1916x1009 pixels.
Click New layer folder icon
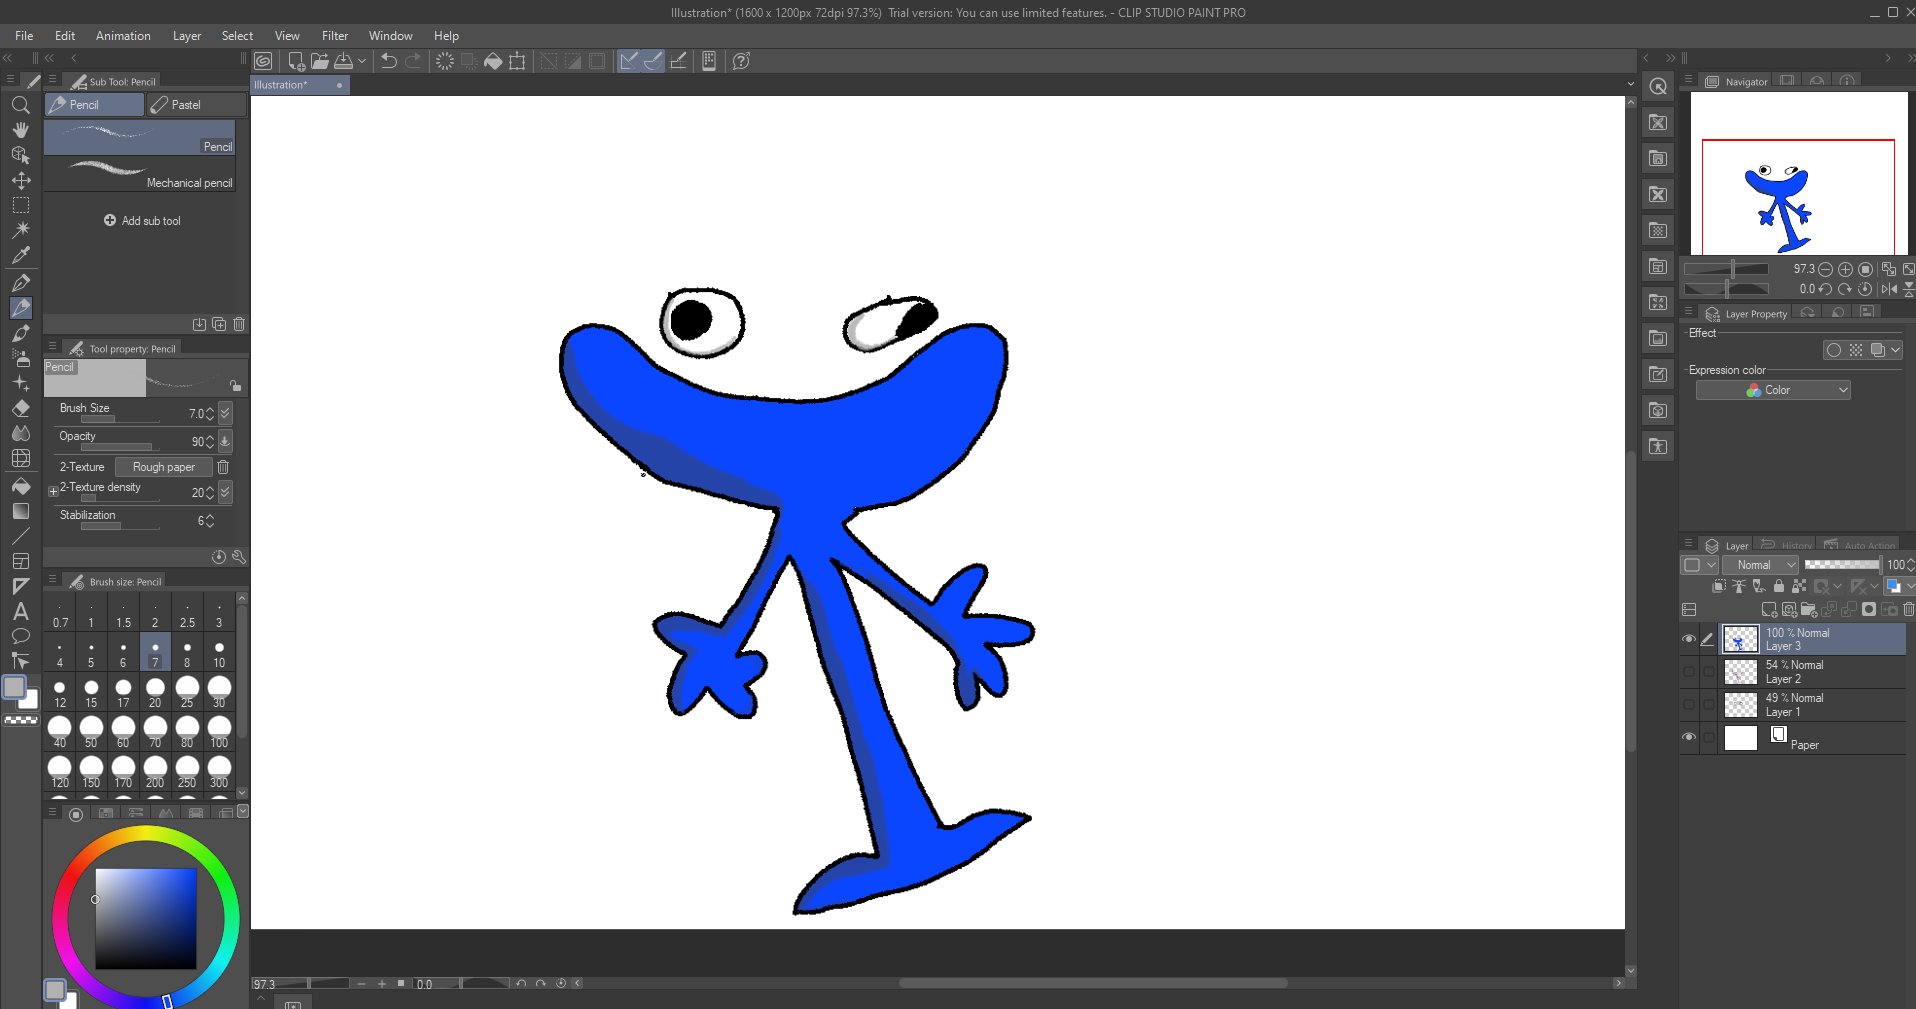1809,609
